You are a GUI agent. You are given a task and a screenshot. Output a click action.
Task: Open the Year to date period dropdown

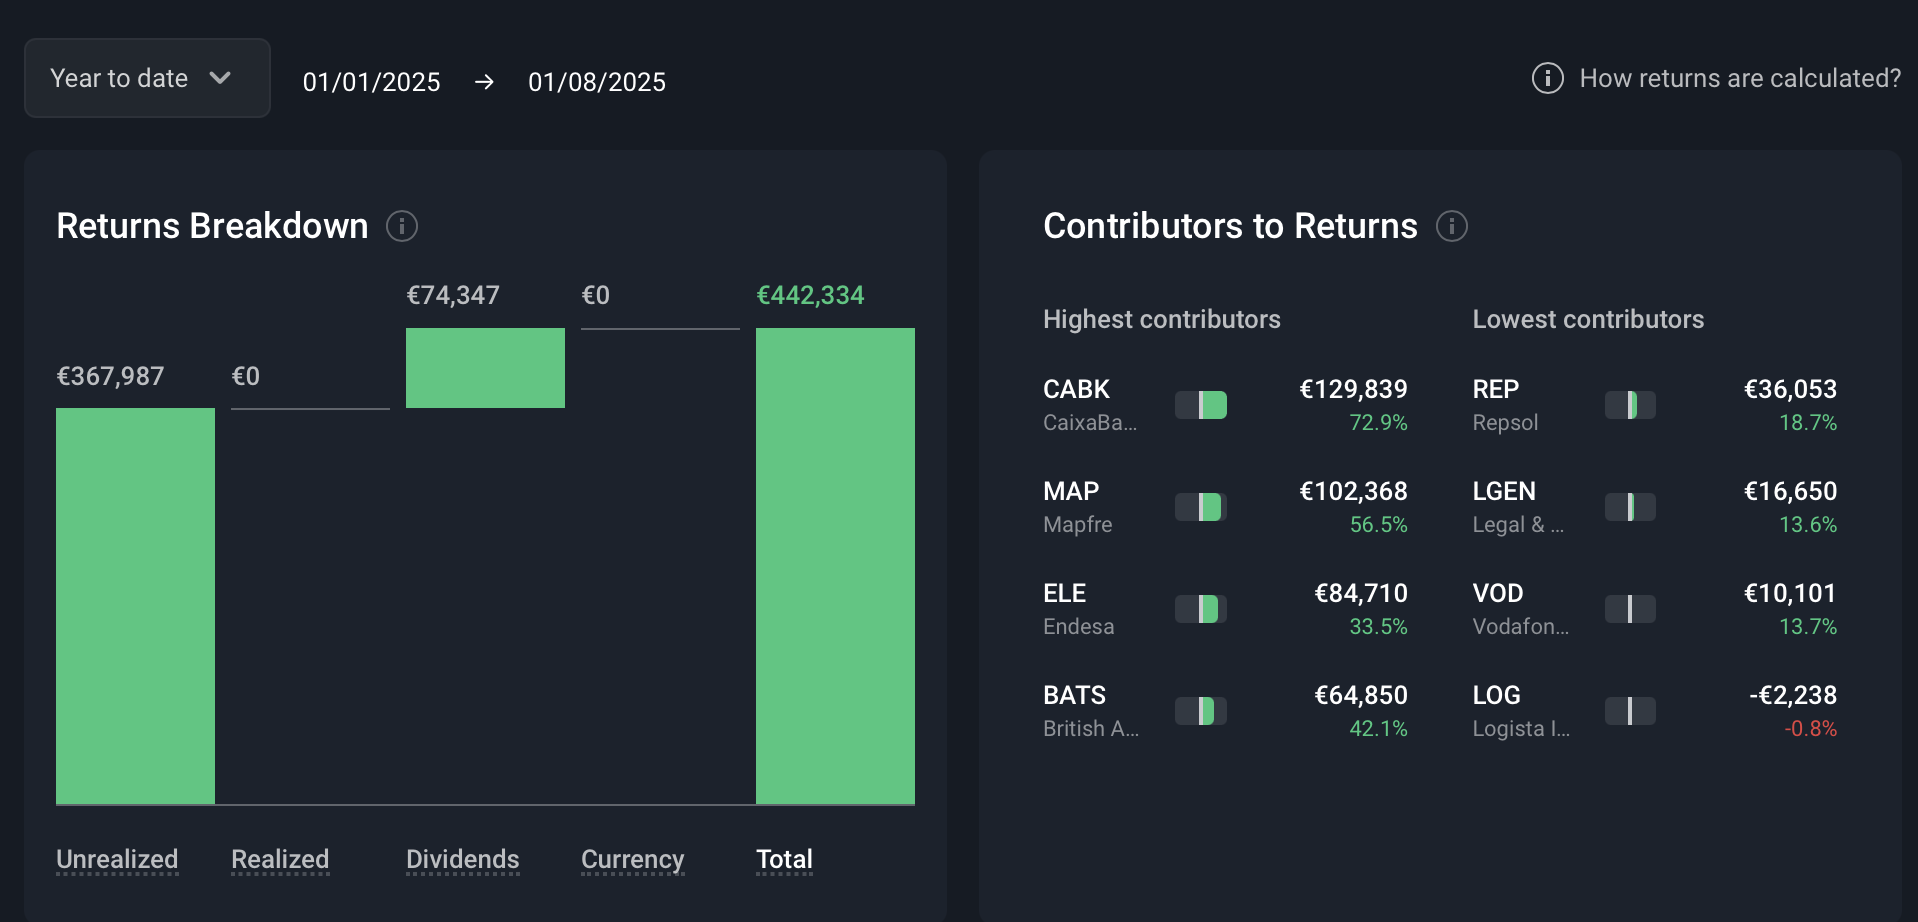[147, 78]
